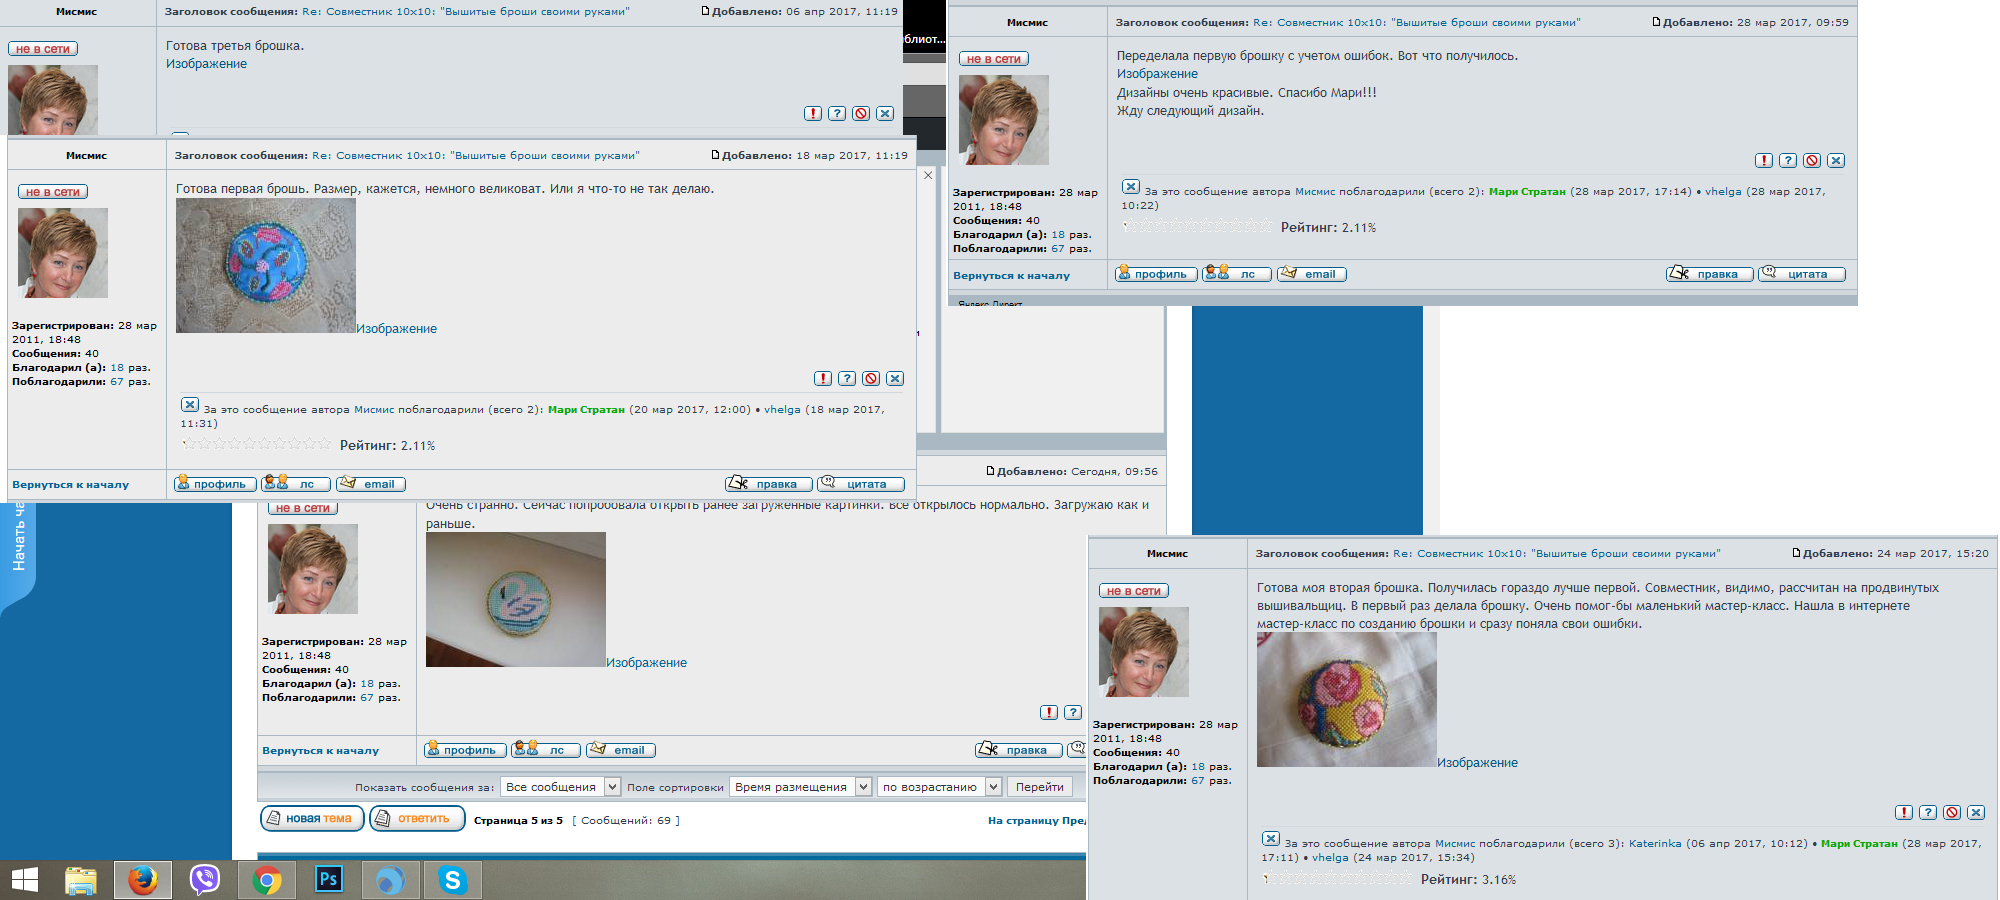The image size is (2000, 900).
Task: Open "профиль" in the 18 мар post
Action: (215, 484)
